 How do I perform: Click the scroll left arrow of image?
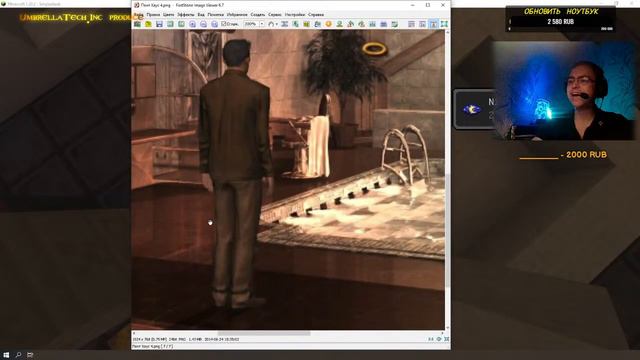134,333
